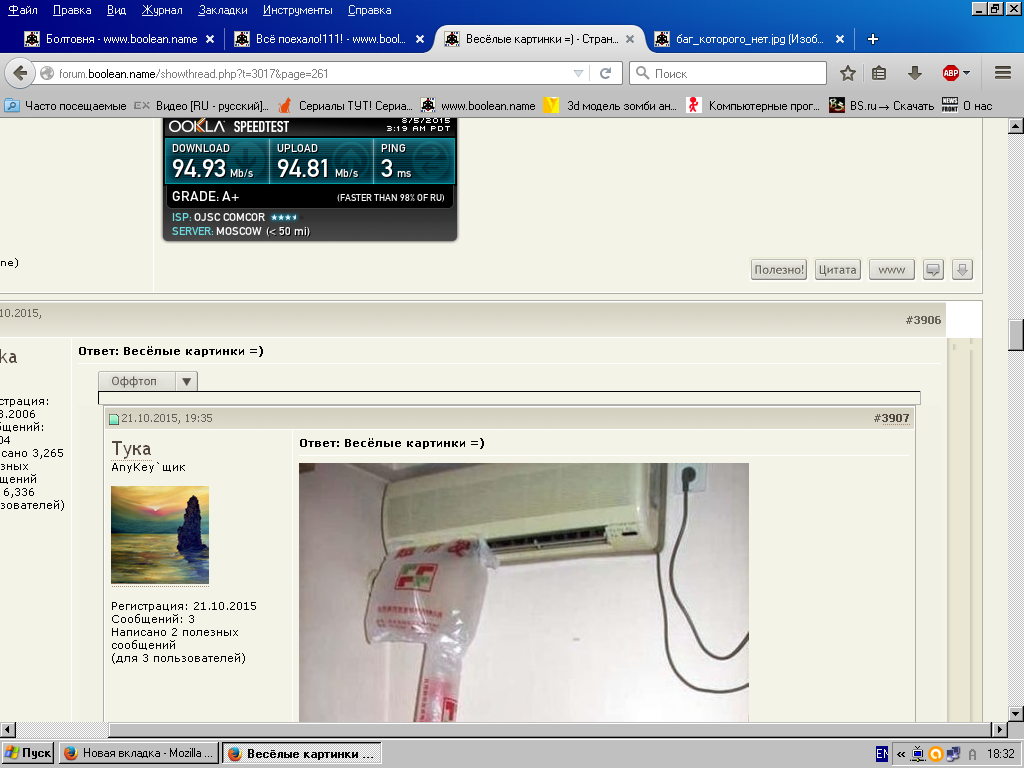Open the Пуск start menu

pos(28,753)
